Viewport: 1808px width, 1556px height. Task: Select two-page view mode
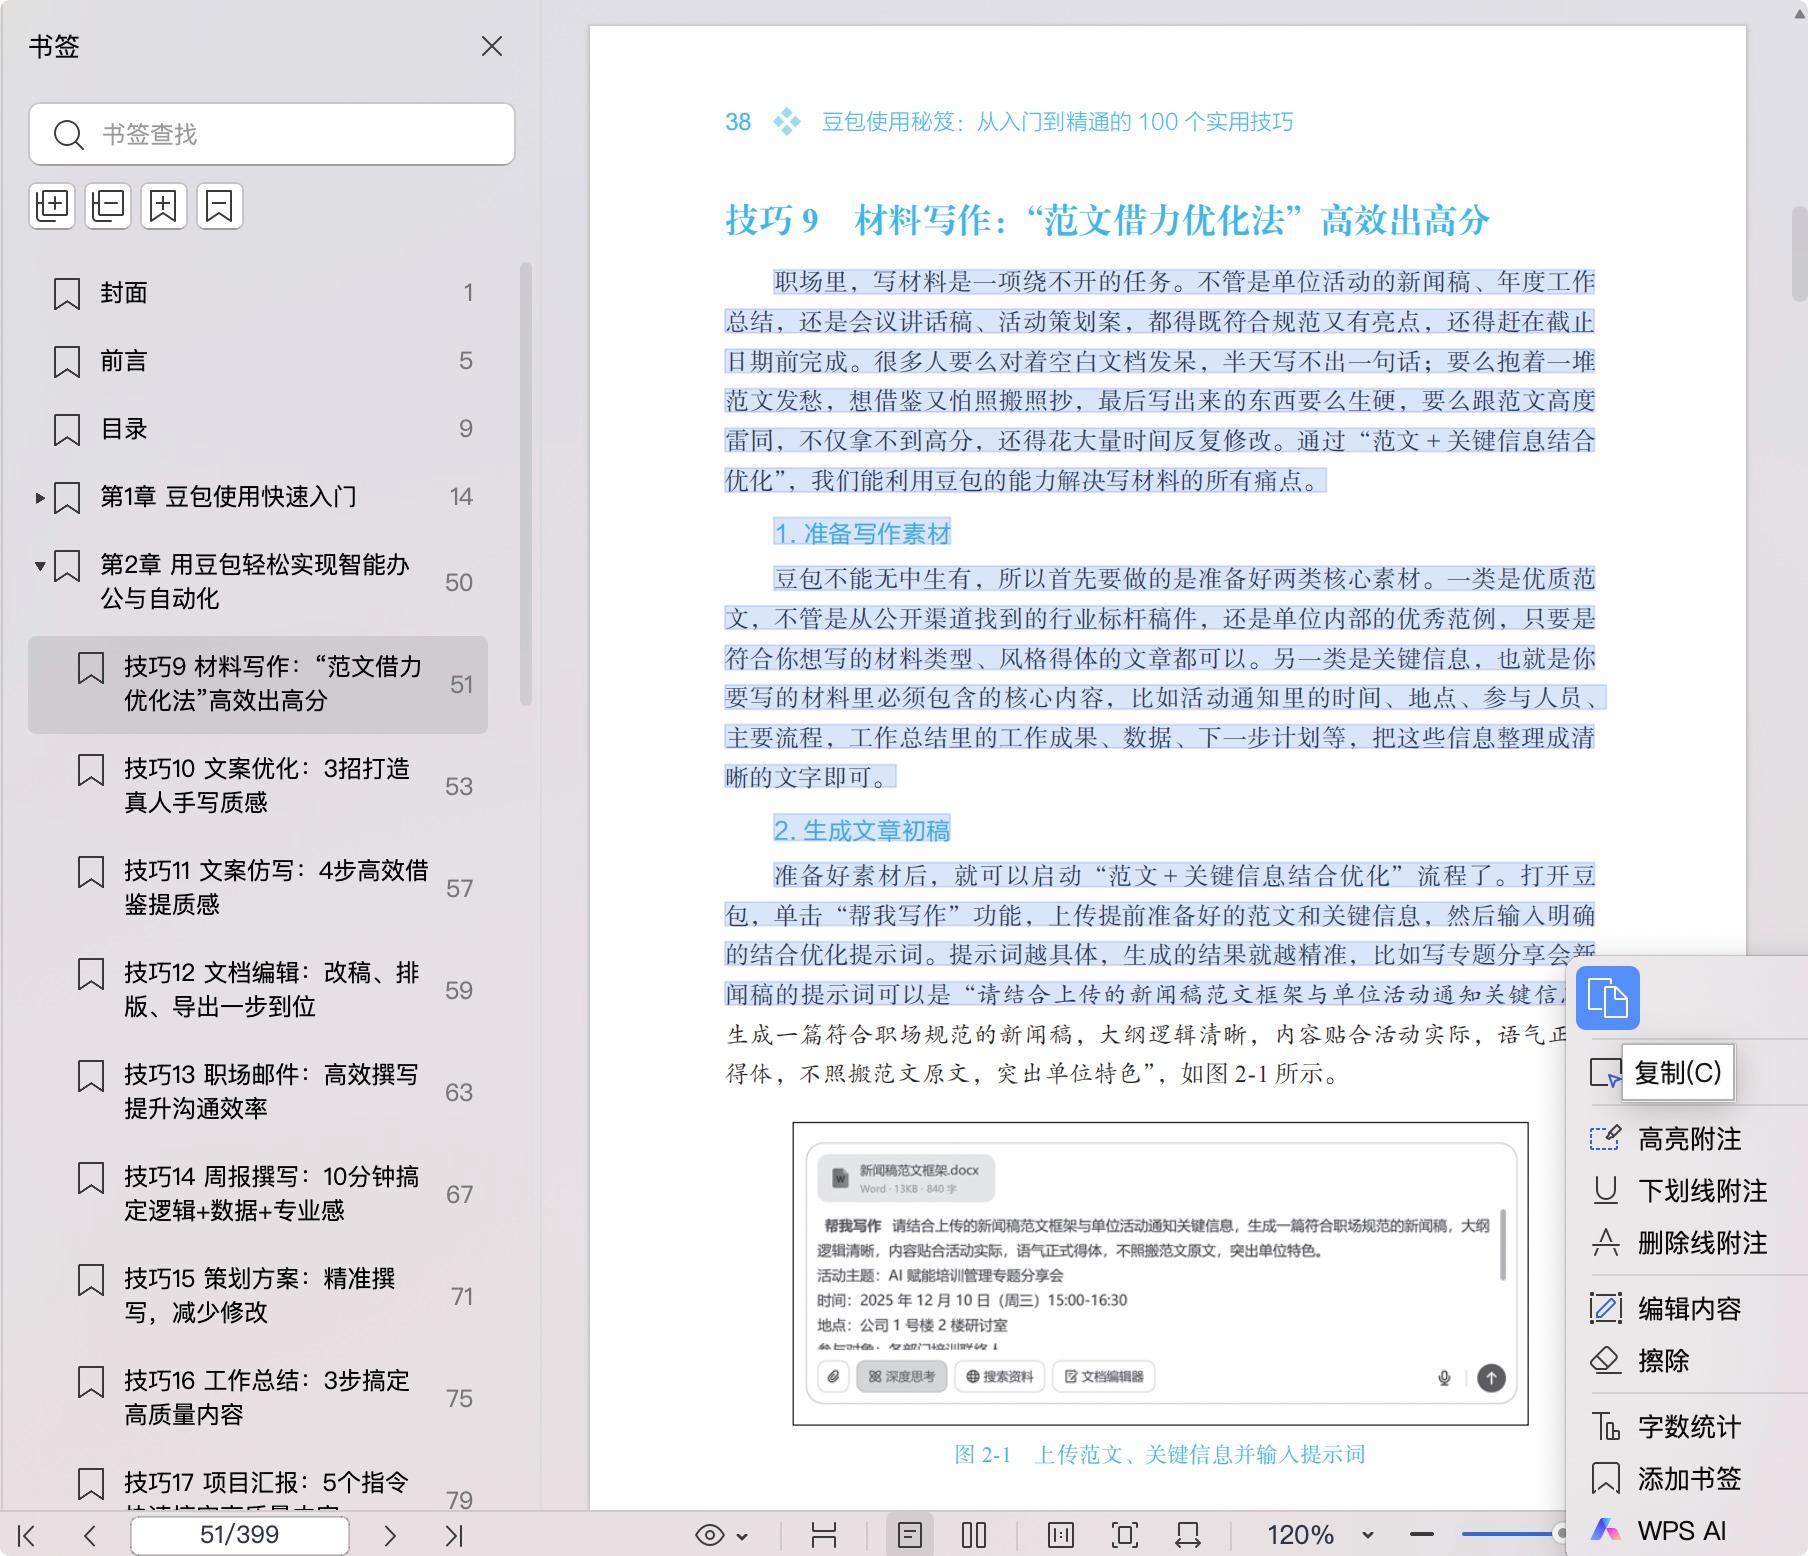click(974, 1535)
